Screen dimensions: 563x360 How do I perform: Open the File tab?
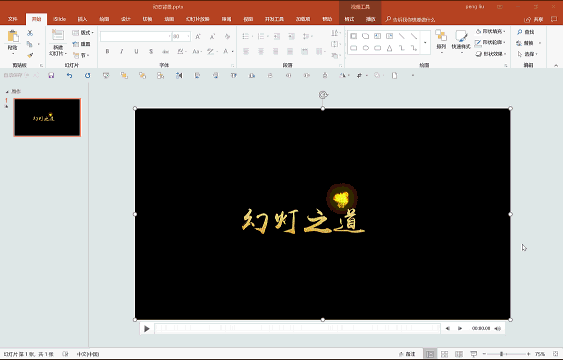(13, 19)
